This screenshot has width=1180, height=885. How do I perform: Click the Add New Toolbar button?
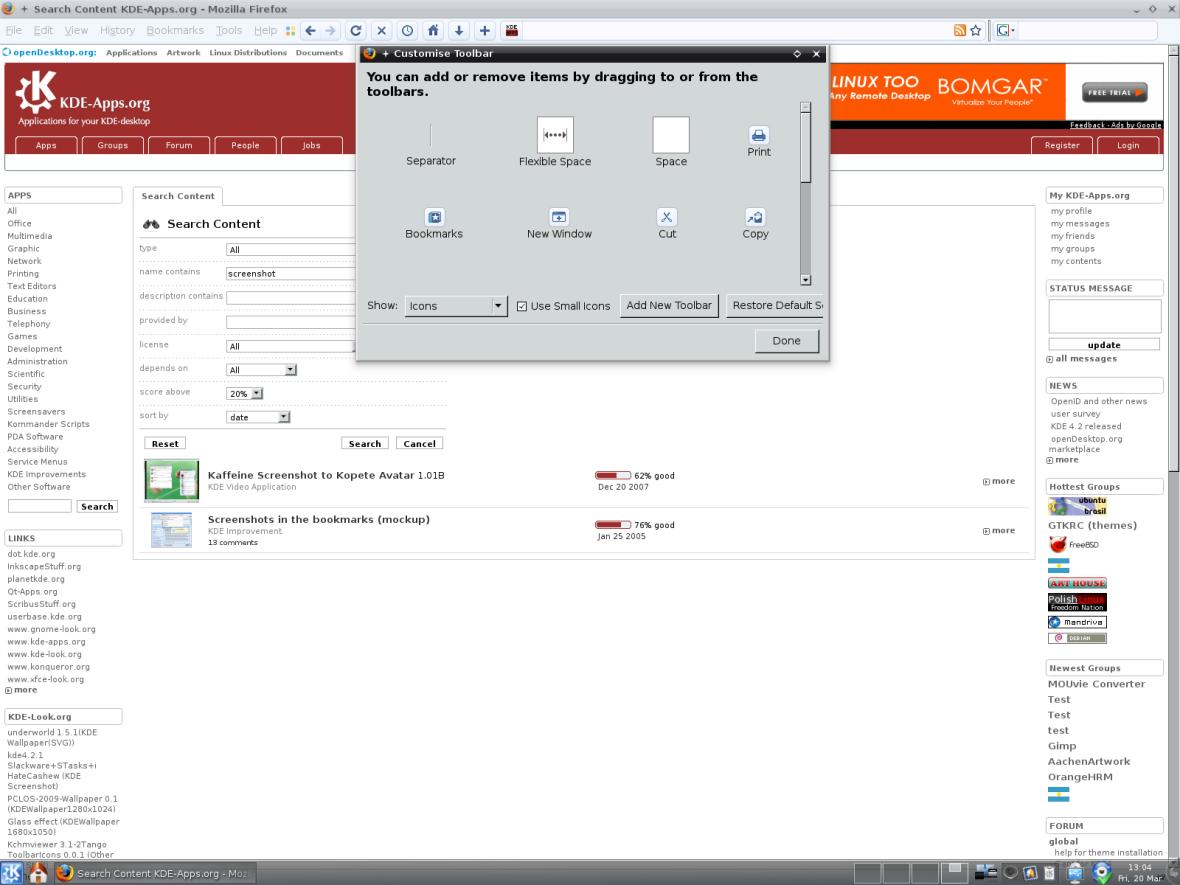coord(669,305)
